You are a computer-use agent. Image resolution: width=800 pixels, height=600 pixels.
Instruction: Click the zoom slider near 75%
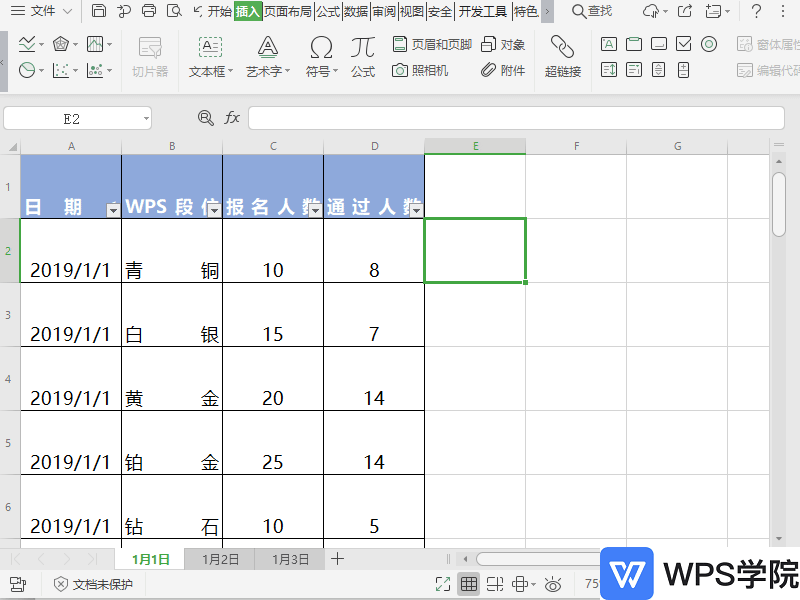(592, 584)
